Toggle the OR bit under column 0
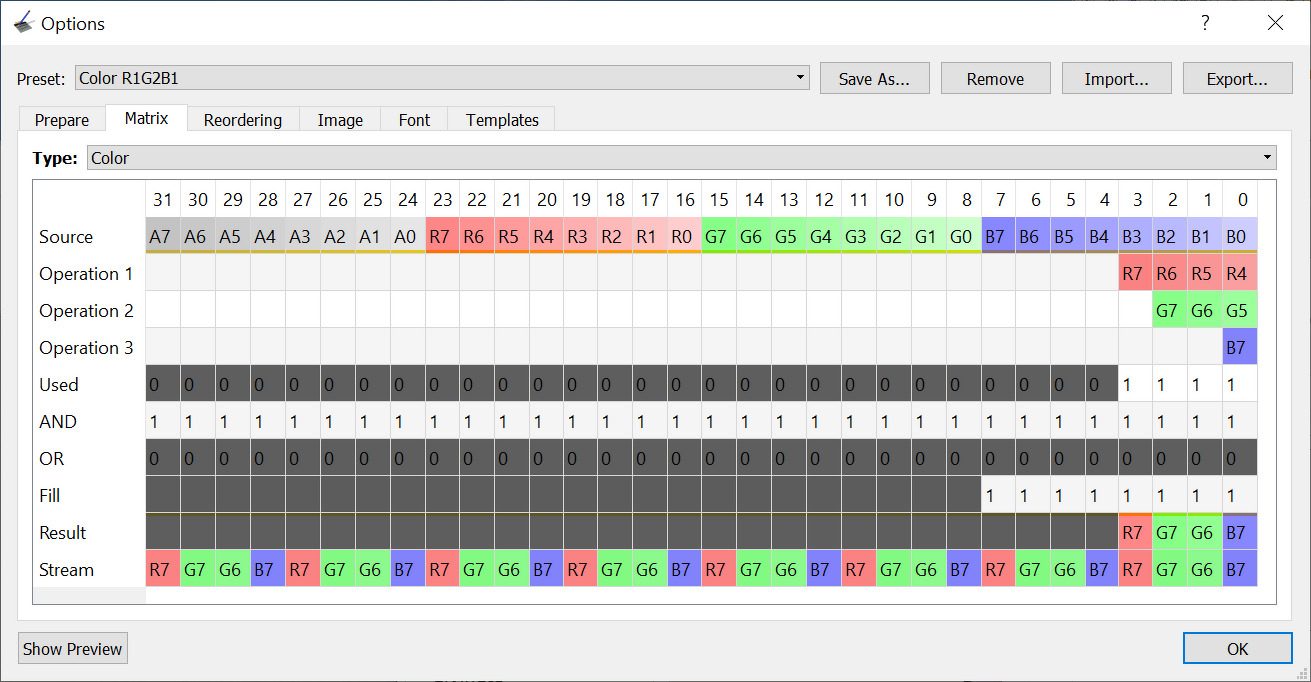The height and width of the screenshot is (682, 1311). (1240, 458)
